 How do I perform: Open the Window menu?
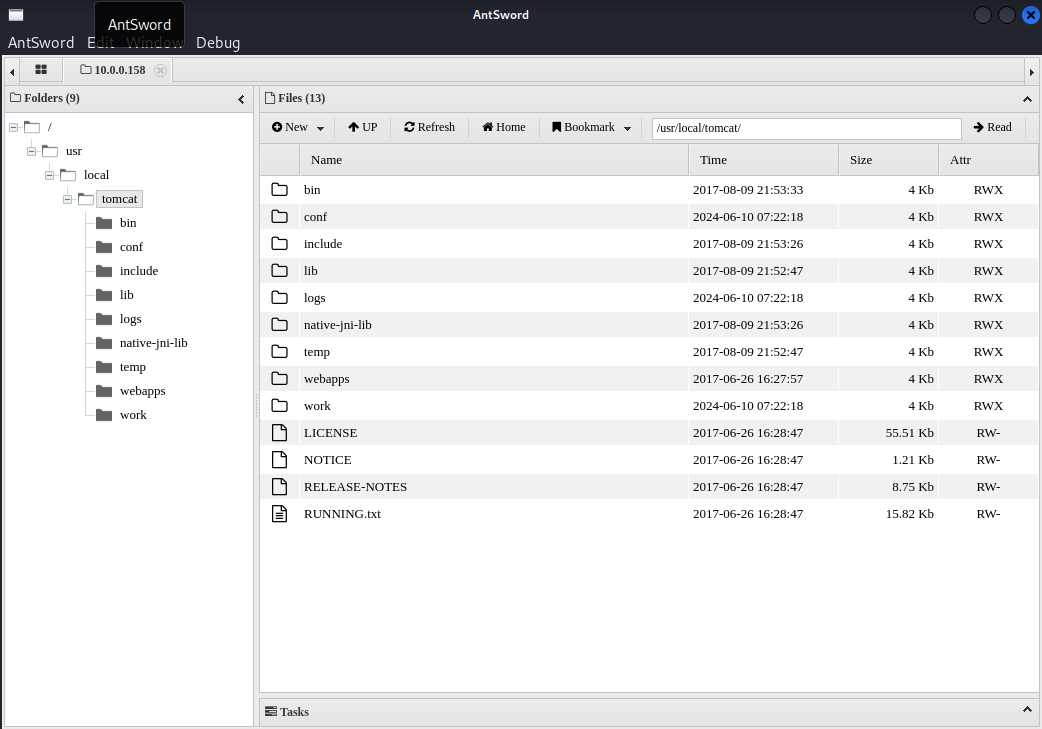coord(155,43)
